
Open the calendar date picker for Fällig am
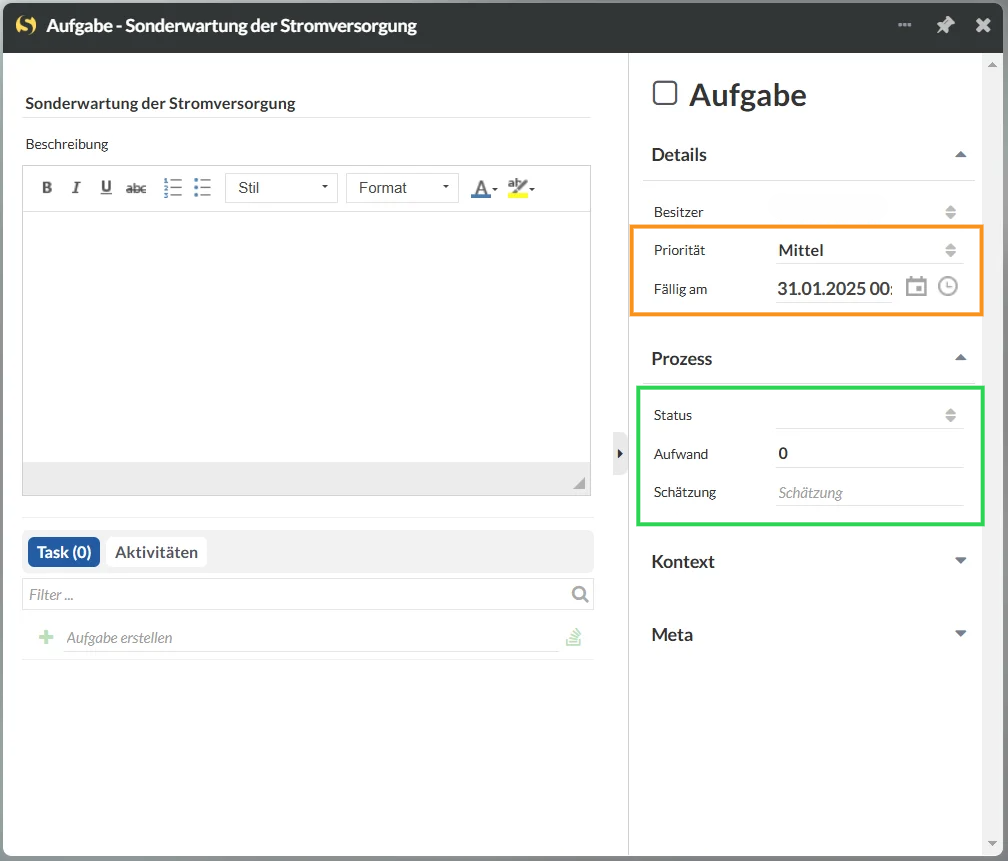(x=916, y=287)
